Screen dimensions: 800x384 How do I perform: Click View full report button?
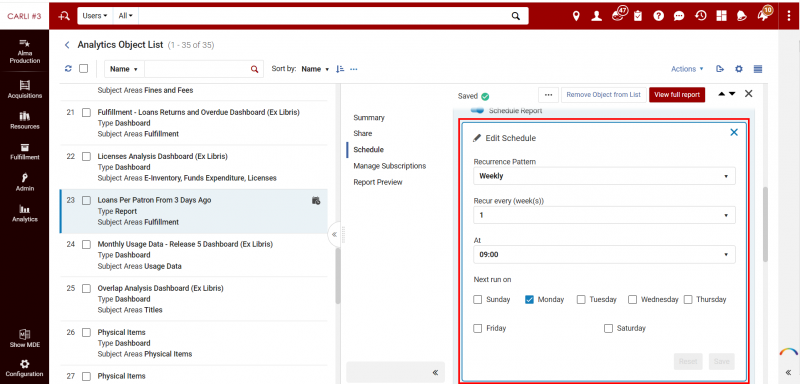click(677, 94)
